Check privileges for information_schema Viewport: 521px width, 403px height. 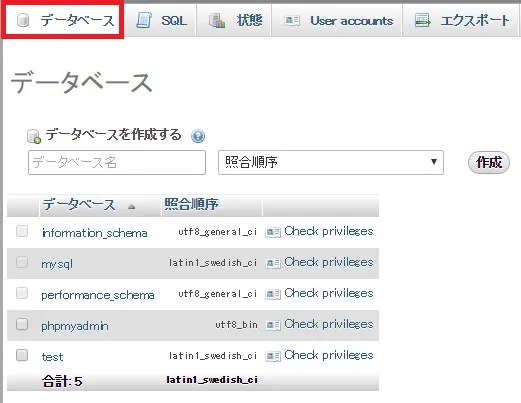click(x=329, y=231)
